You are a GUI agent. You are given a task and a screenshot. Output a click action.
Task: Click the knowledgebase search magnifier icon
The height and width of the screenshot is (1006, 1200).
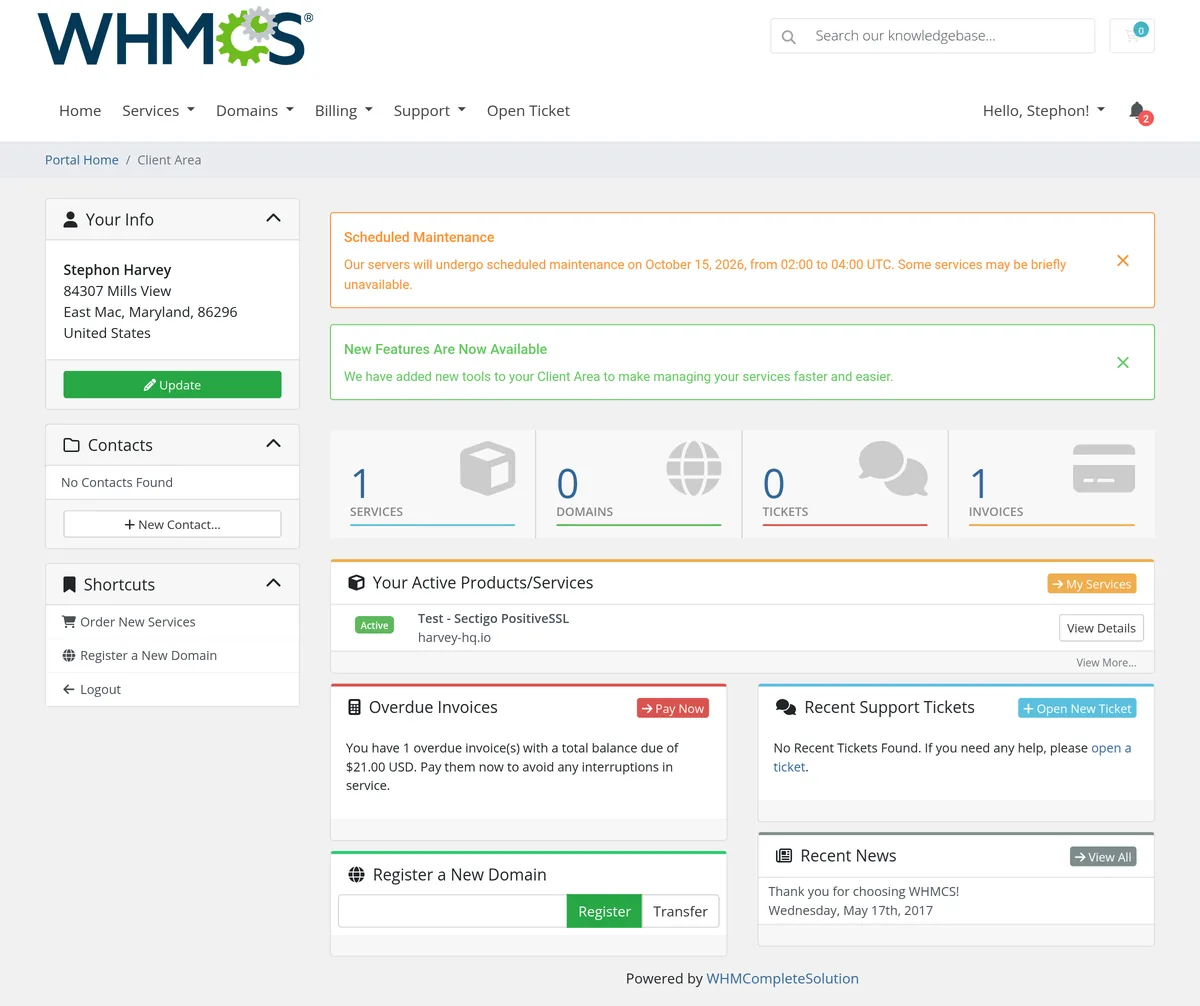(x=789, y=37)
